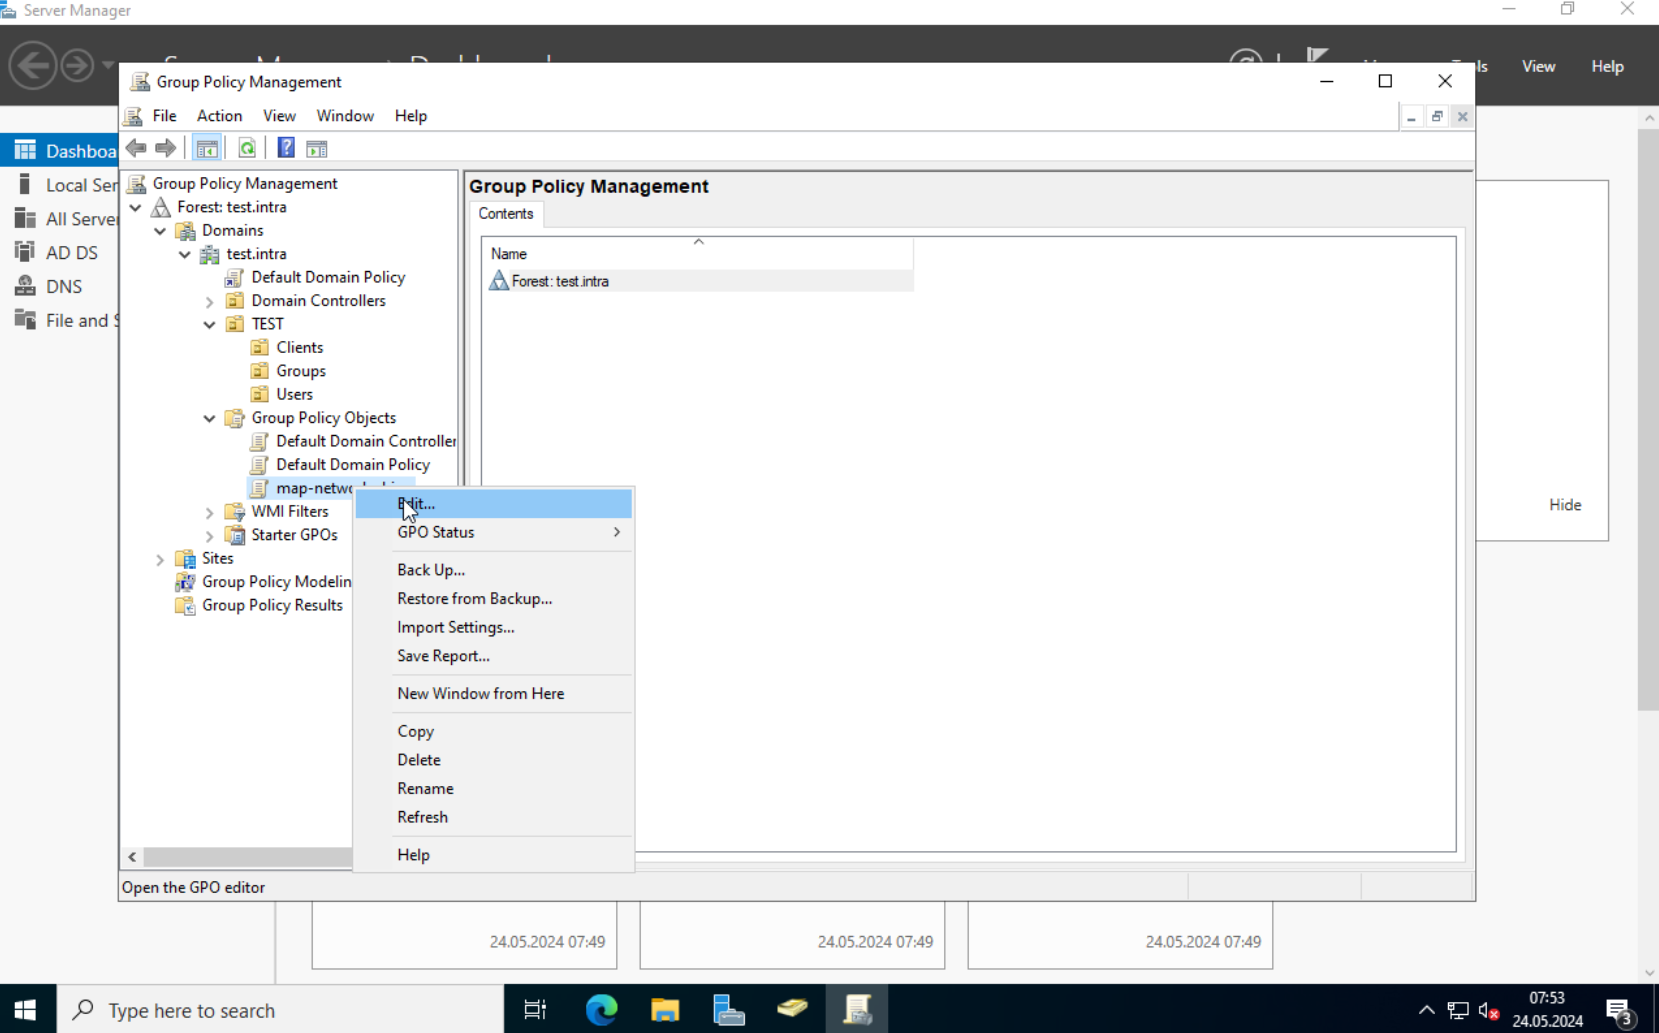
Task: Open the File menu
Action: click(x=164, y=116)
